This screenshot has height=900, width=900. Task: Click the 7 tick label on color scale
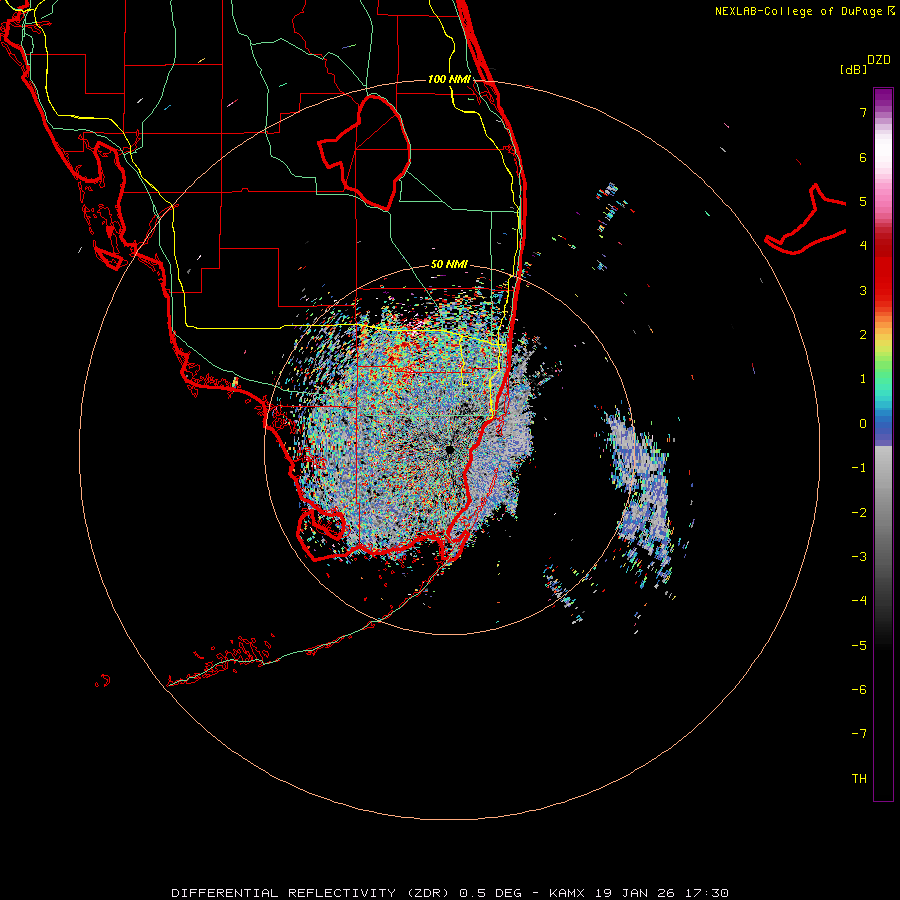[863, 112]
